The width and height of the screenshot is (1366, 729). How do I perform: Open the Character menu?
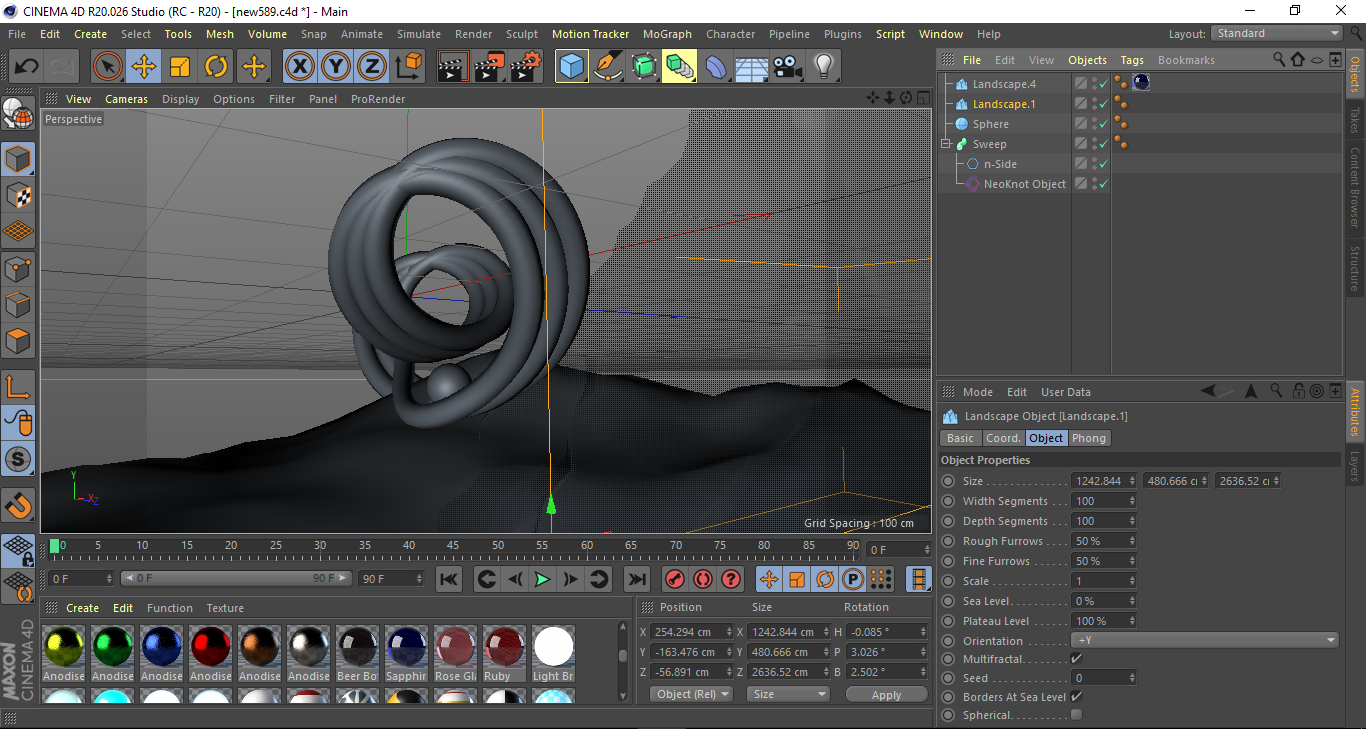(730, 34)
